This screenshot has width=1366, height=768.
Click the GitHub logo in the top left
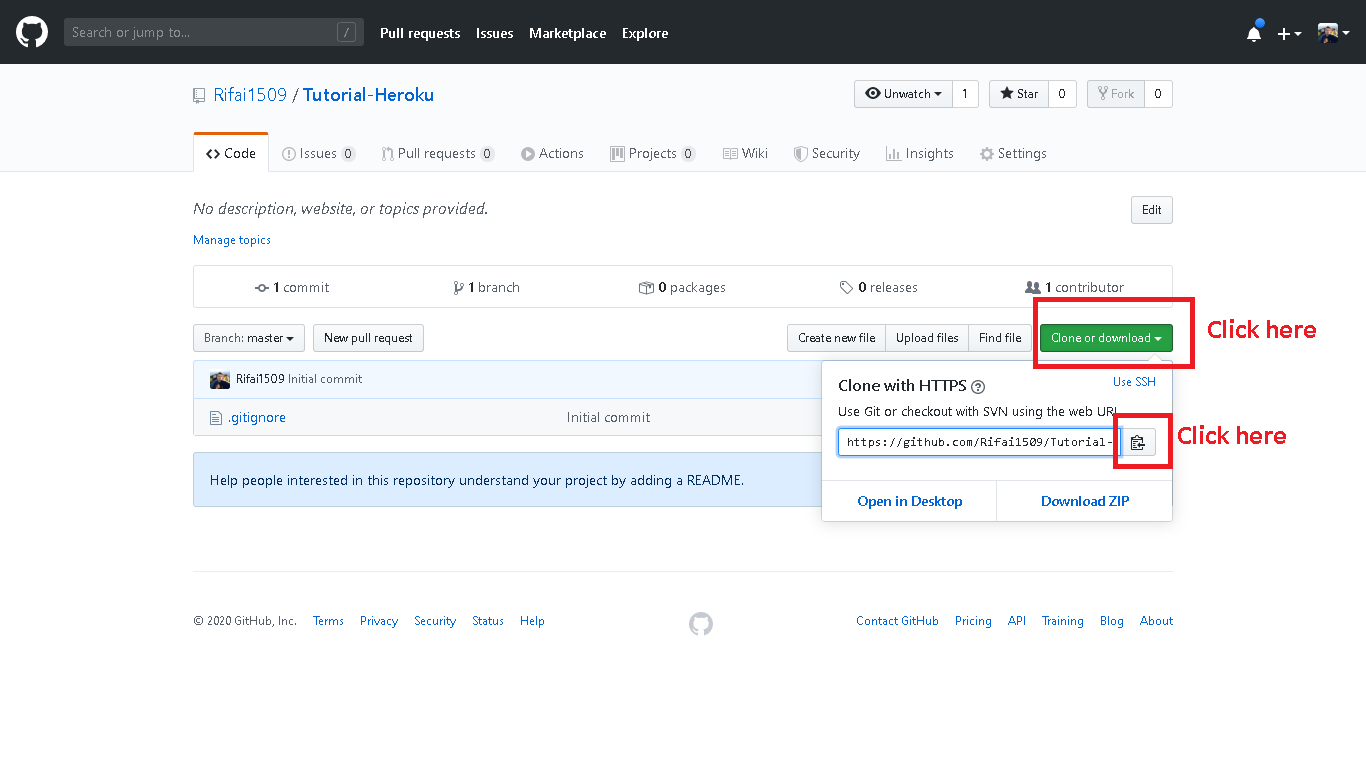tap(31, 31)
